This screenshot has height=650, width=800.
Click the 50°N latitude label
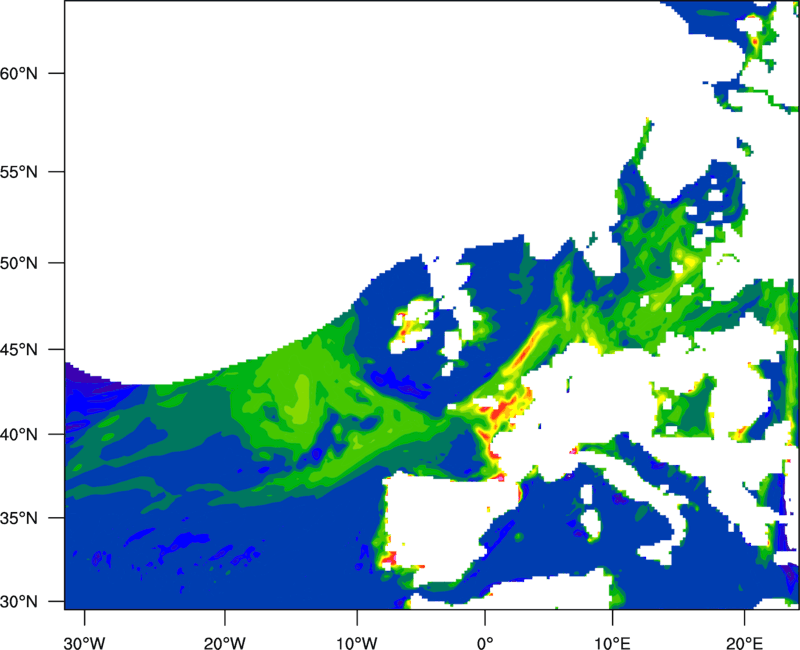19,263
